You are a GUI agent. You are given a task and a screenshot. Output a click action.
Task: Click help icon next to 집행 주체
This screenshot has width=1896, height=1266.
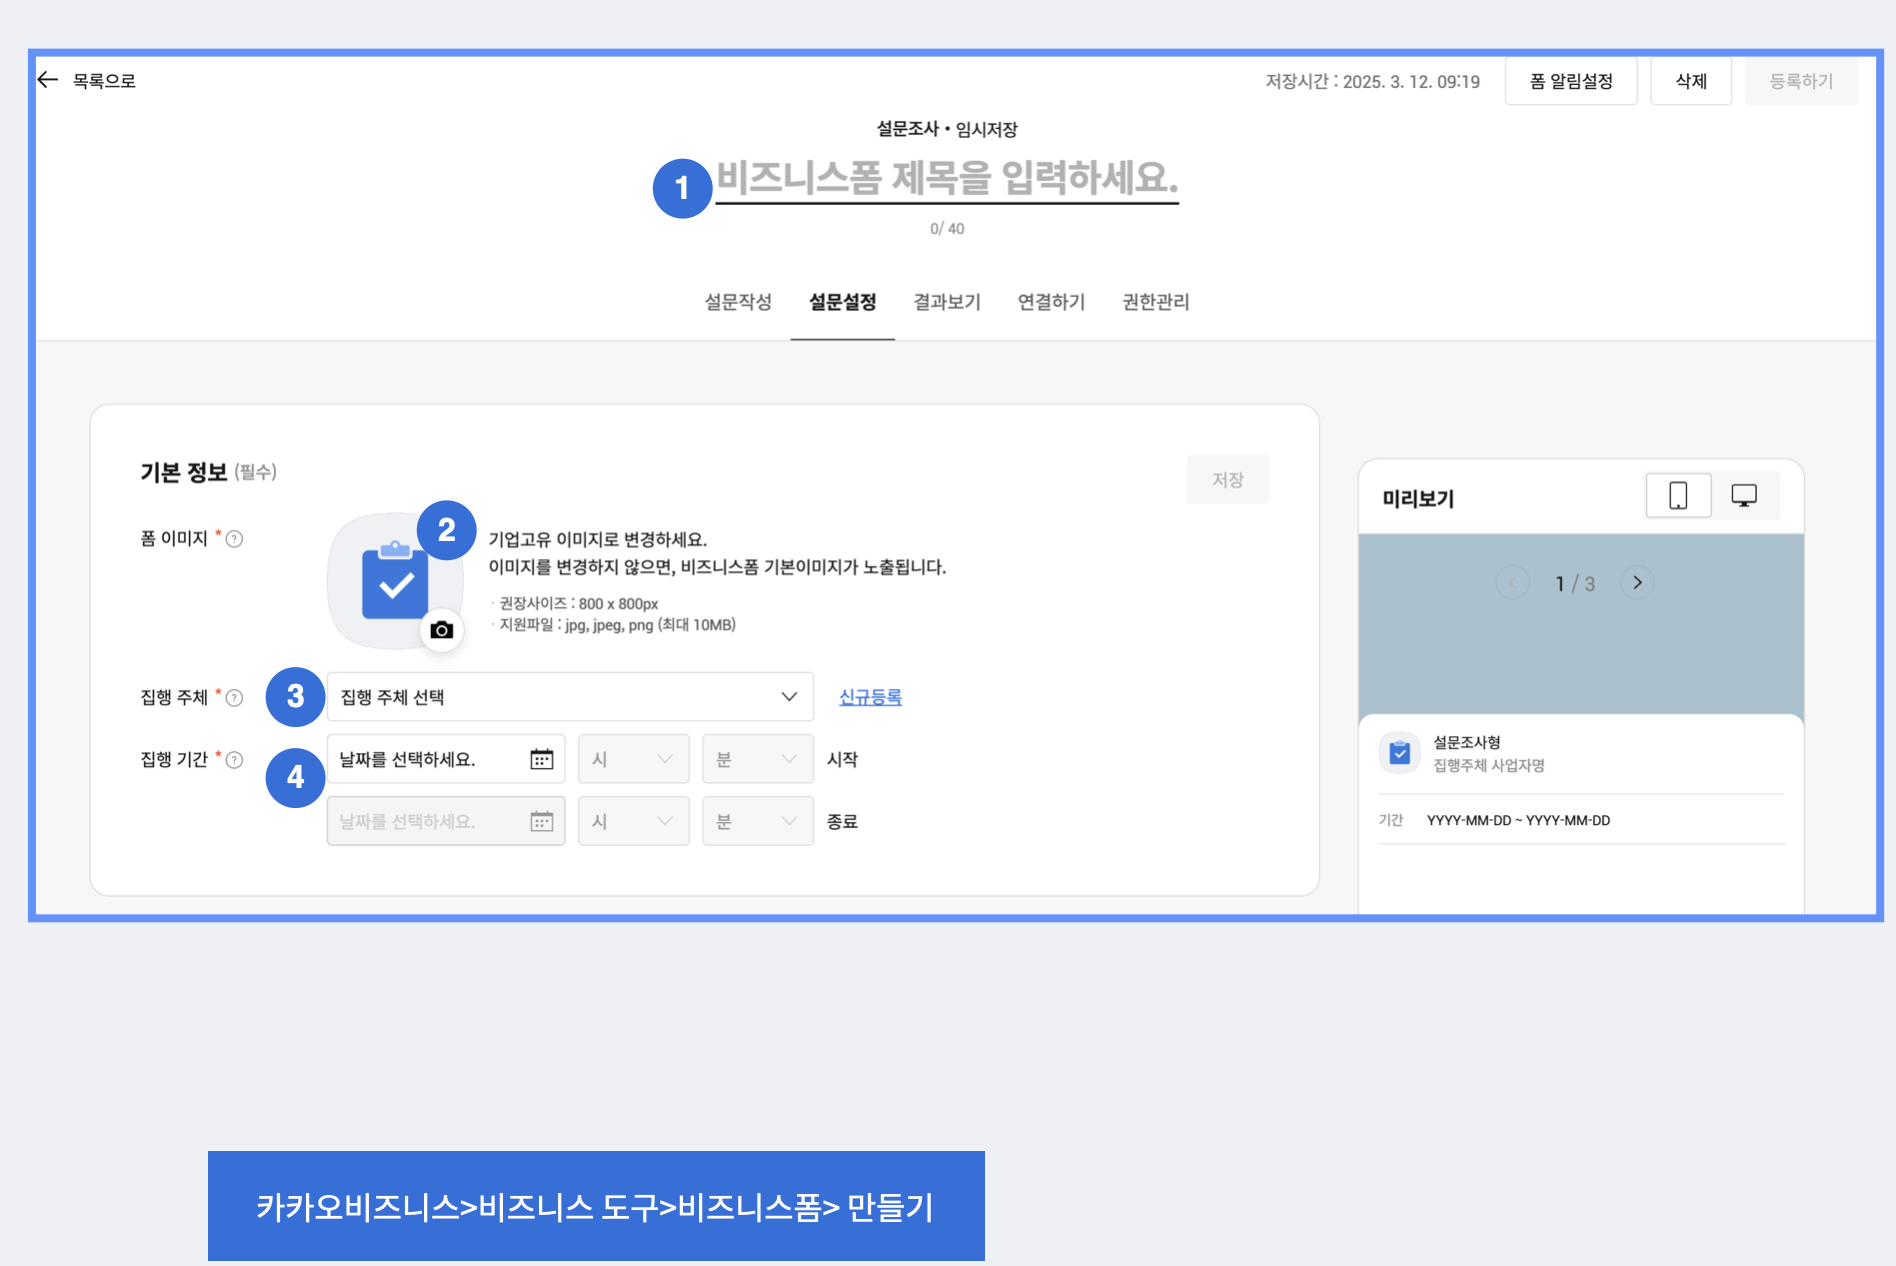click(235, 698)
